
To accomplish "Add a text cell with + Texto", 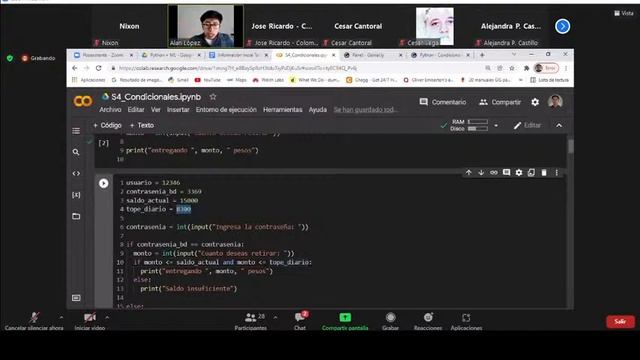I will [142, 125].
